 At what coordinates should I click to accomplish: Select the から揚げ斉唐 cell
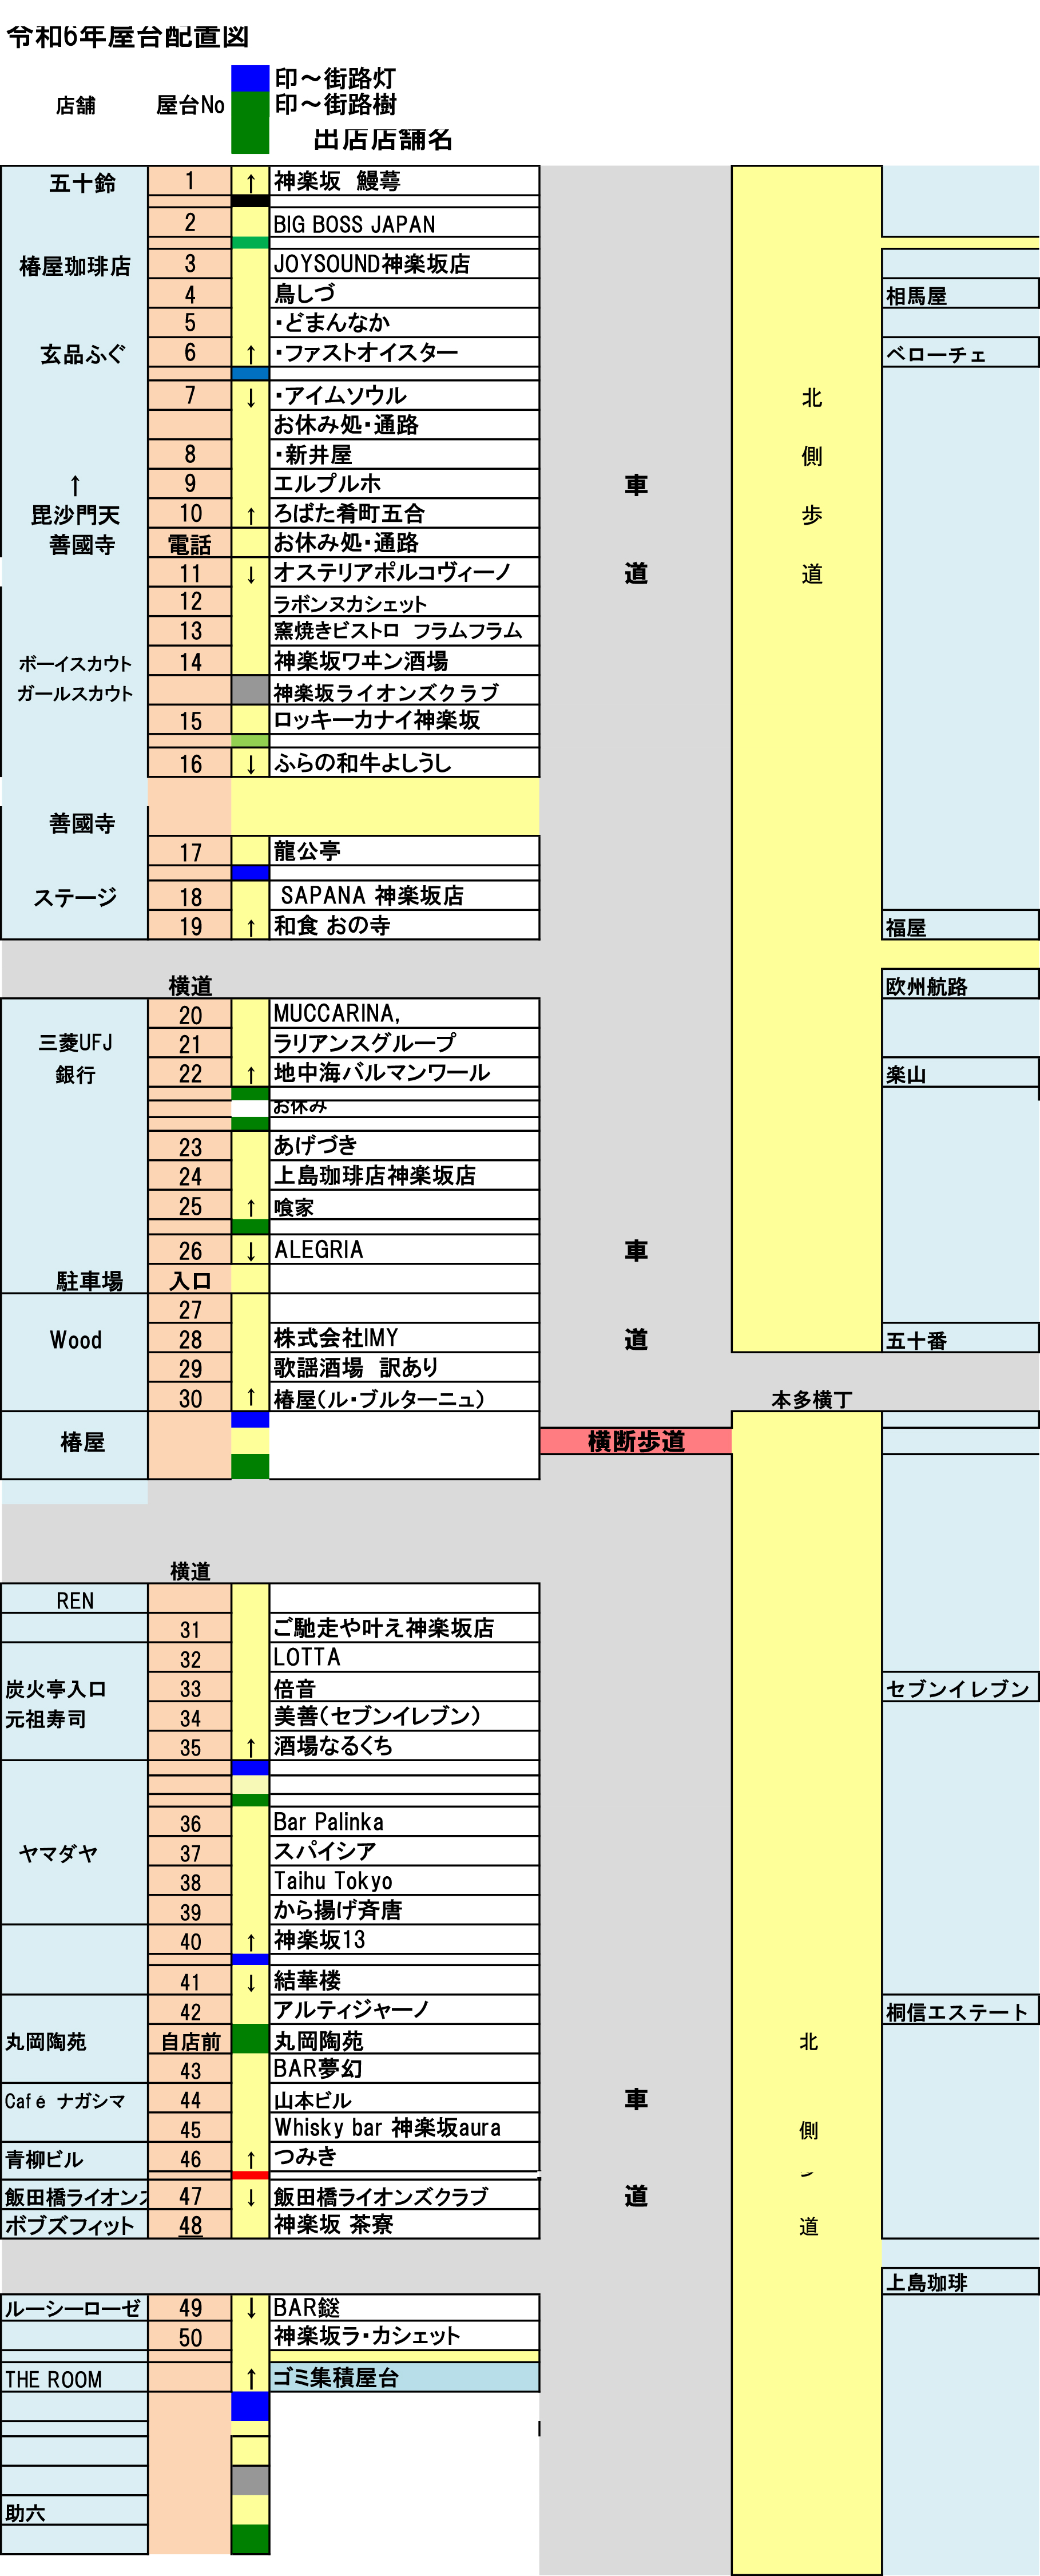coord(404,1910)
